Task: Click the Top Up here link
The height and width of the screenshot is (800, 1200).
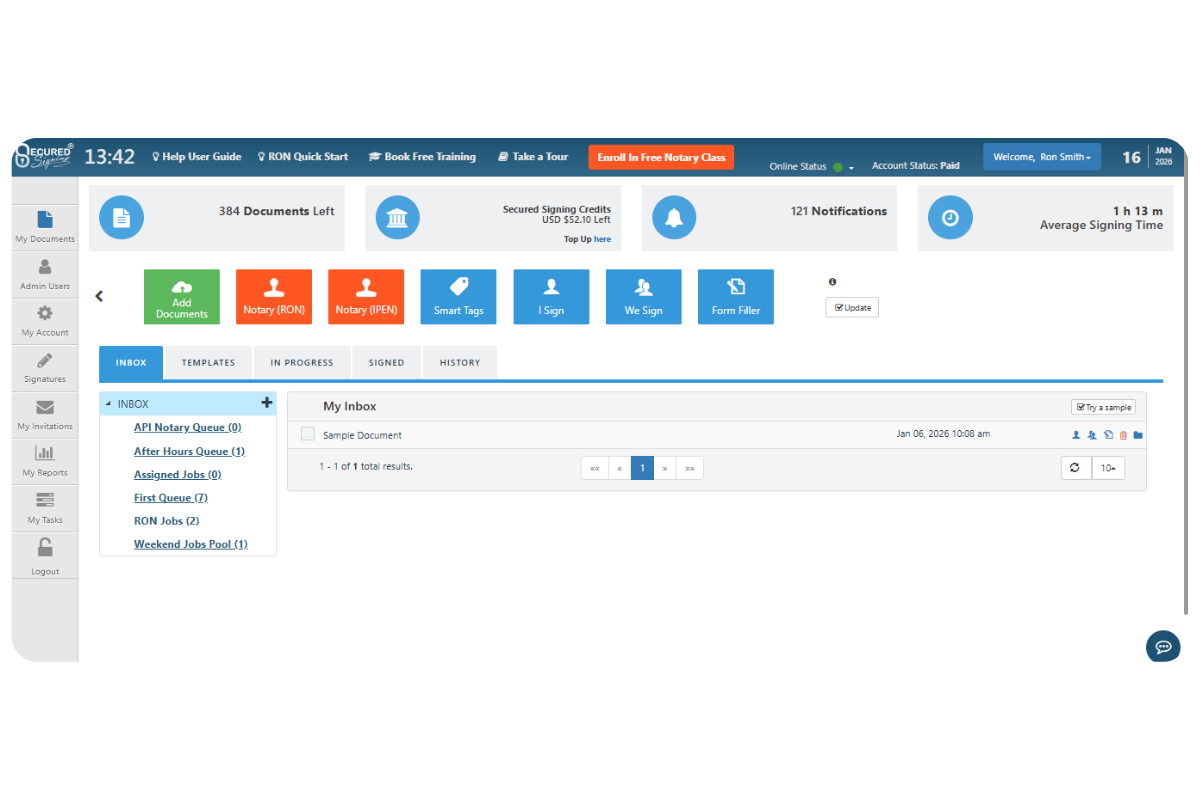Action: coord(602,239)
